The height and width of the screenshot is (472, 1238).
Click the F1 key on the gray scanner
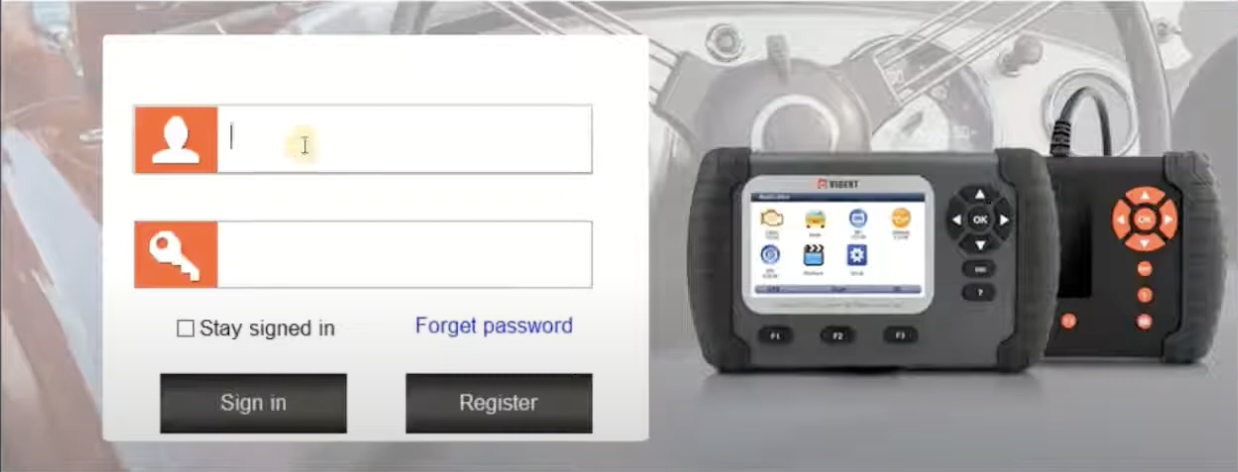(x=775, y=336)
